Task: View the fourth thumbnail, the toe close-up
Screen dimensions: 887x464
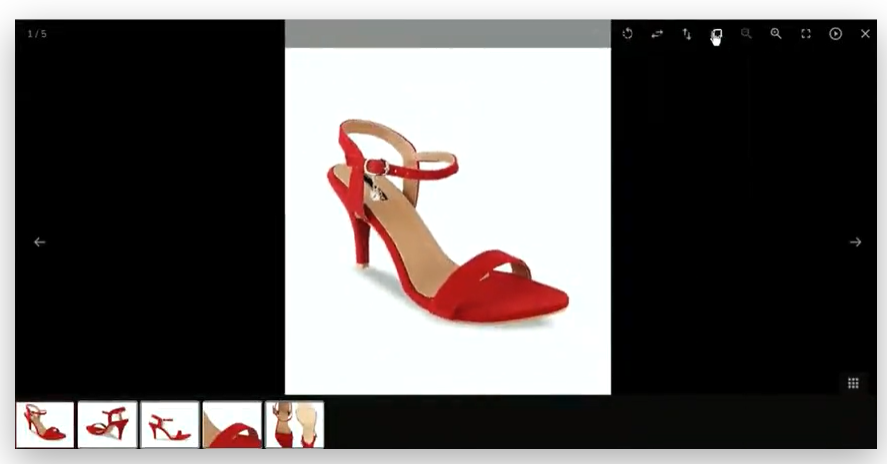Action: coord(232,425)
